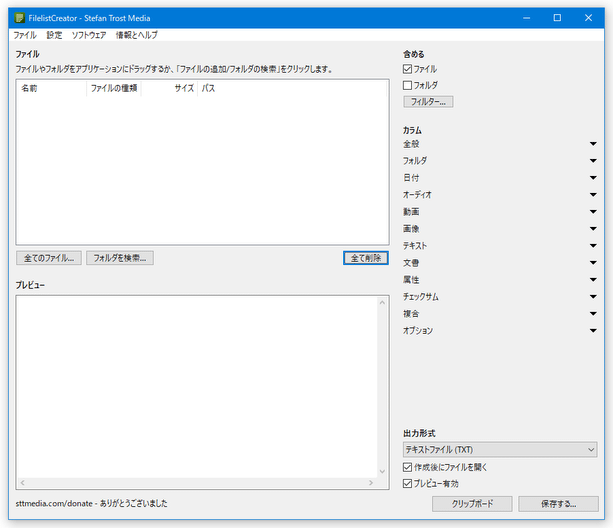
Task: Sort by the ファイルの種類 column header
Action: pos(114,88)
